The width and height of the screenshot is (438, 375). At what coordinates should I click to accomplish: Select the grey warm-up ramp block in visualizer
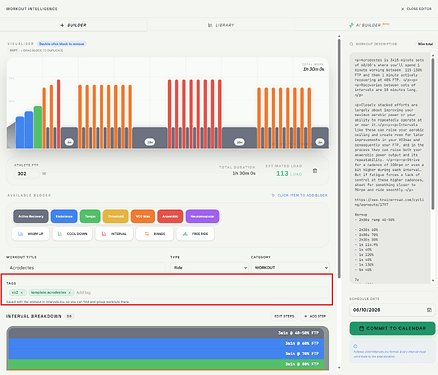pos(11,135)
